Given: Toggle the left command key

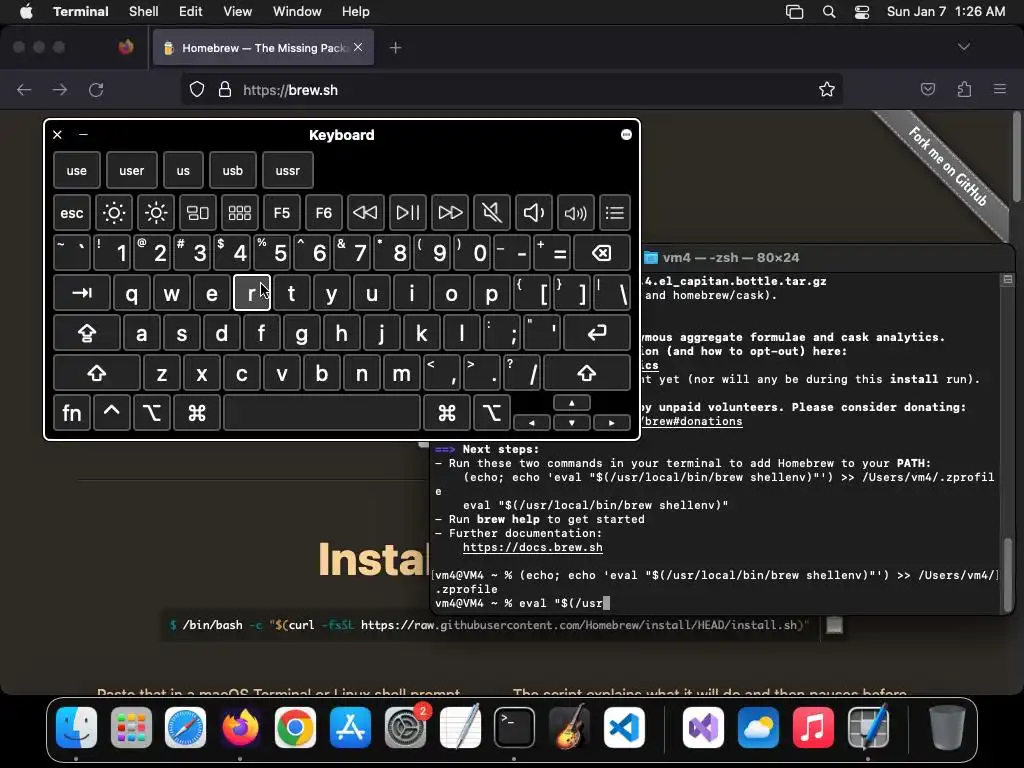Looking at the screenshot, I should 197,413.
